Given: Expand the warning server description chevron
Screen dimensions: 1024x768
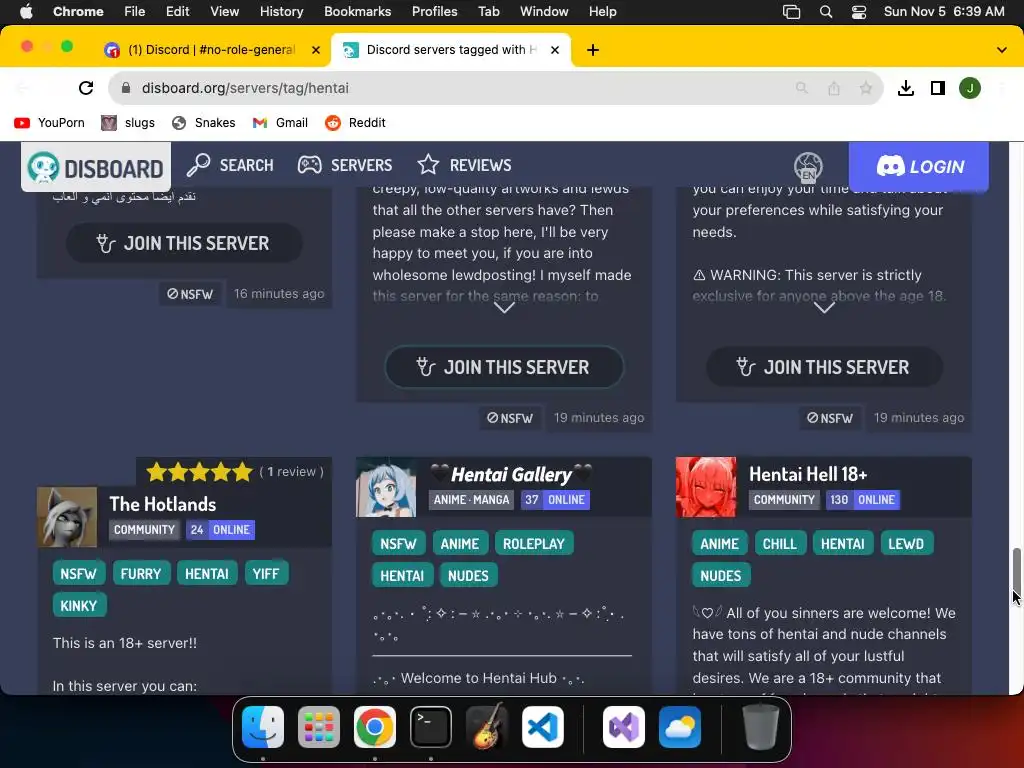Looking at the screenshot, I should coord(824,308).
